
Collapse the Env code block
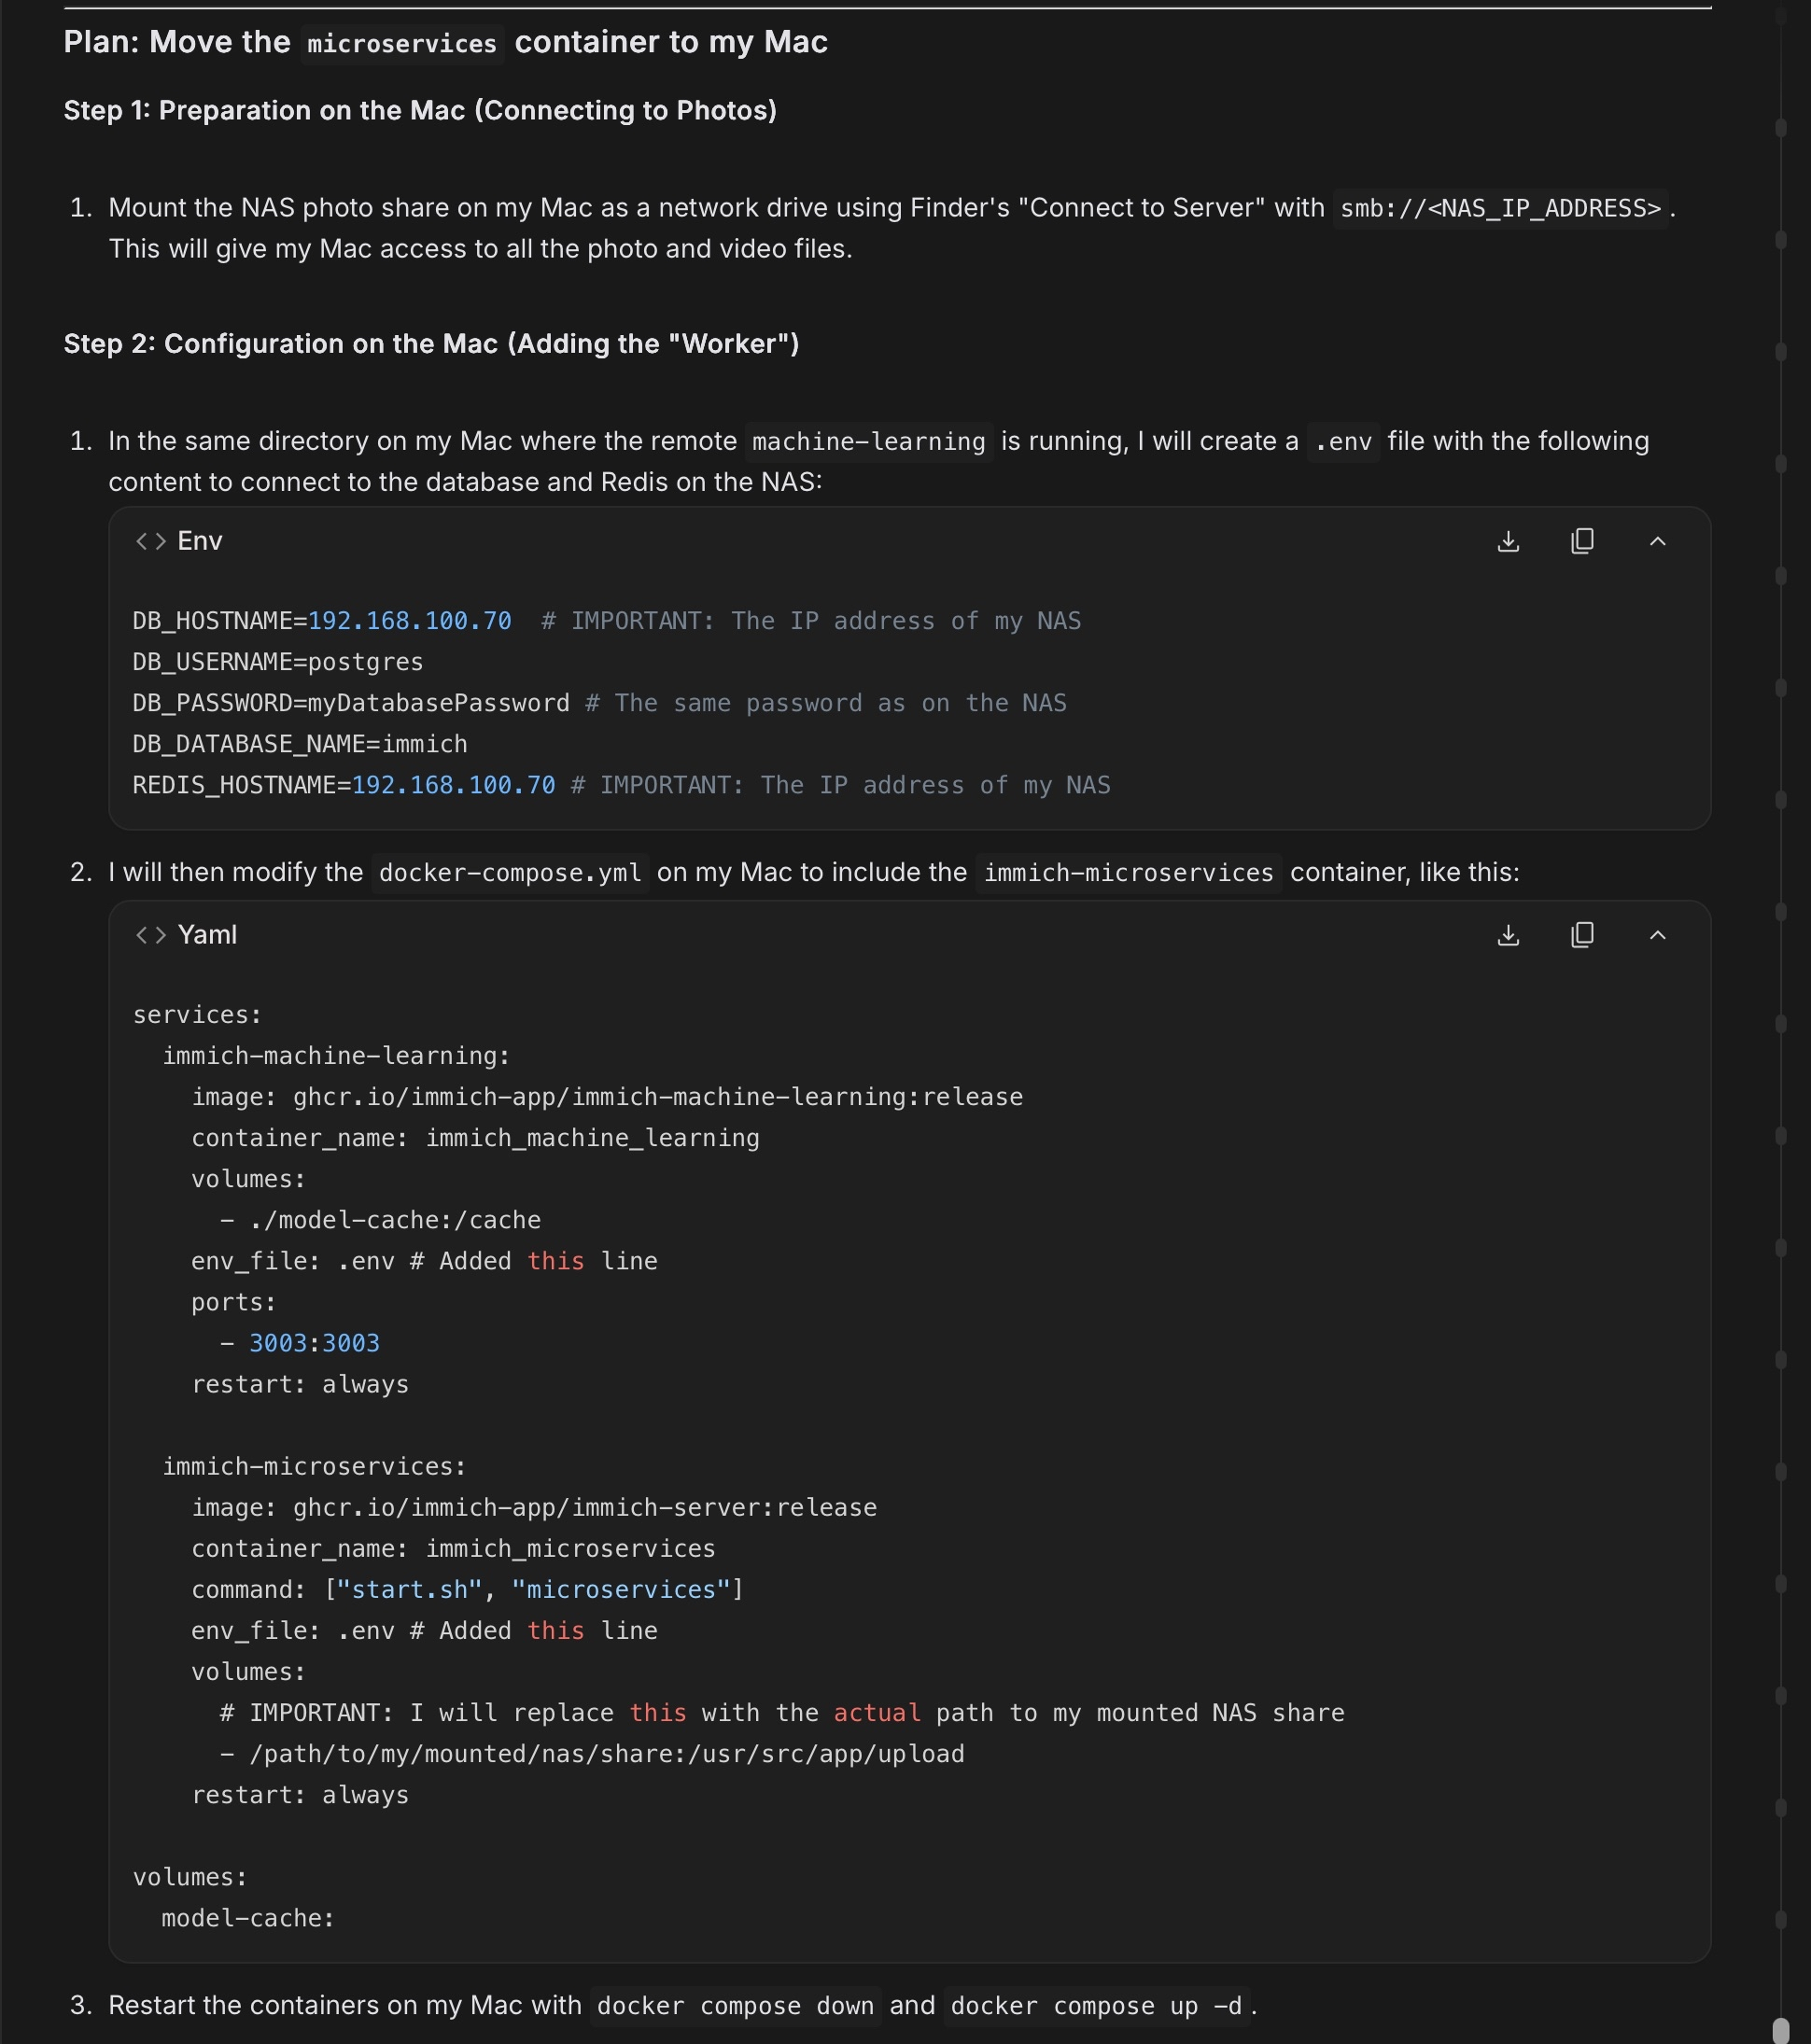(x=1657, y=542)
